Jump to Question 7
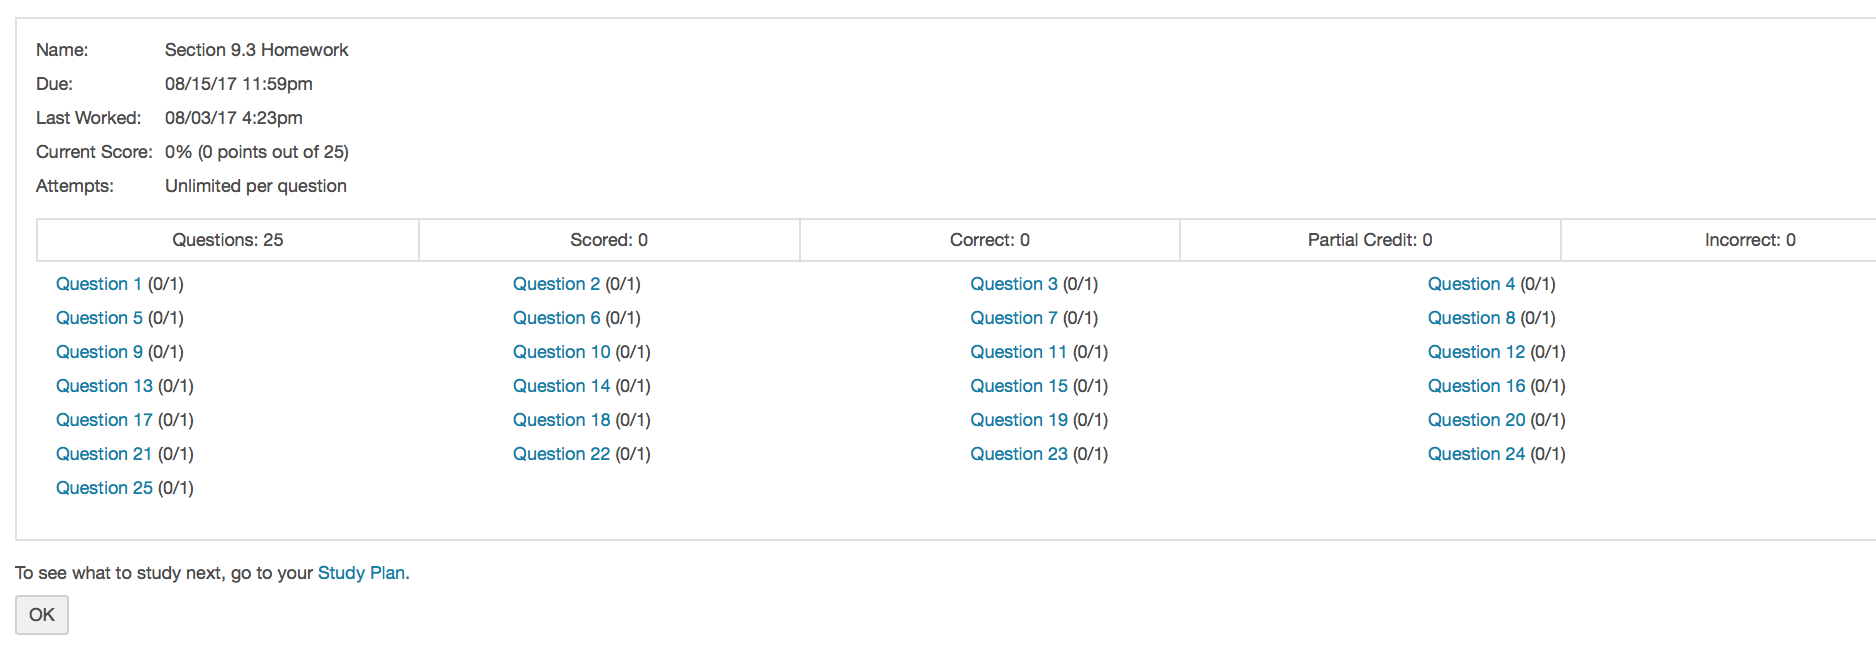Screen dimensions: 1876x652 click(x=1013, y=318)
